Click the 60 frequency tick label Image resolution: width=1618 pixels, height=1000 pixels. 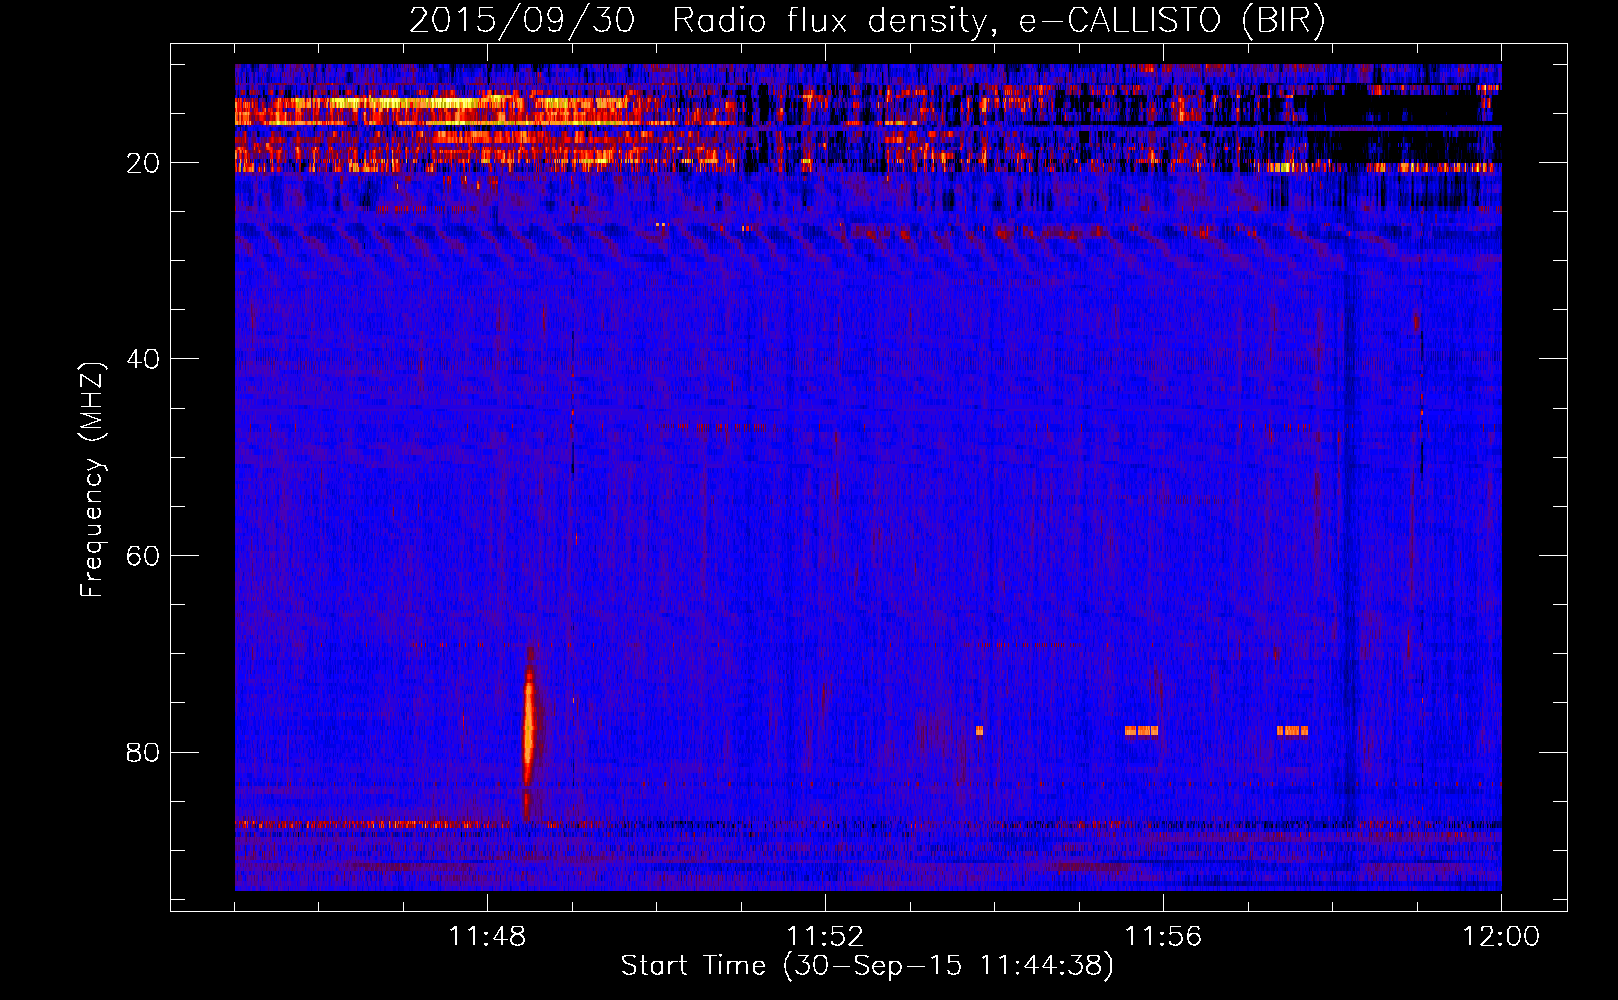(x=144, y=556)
